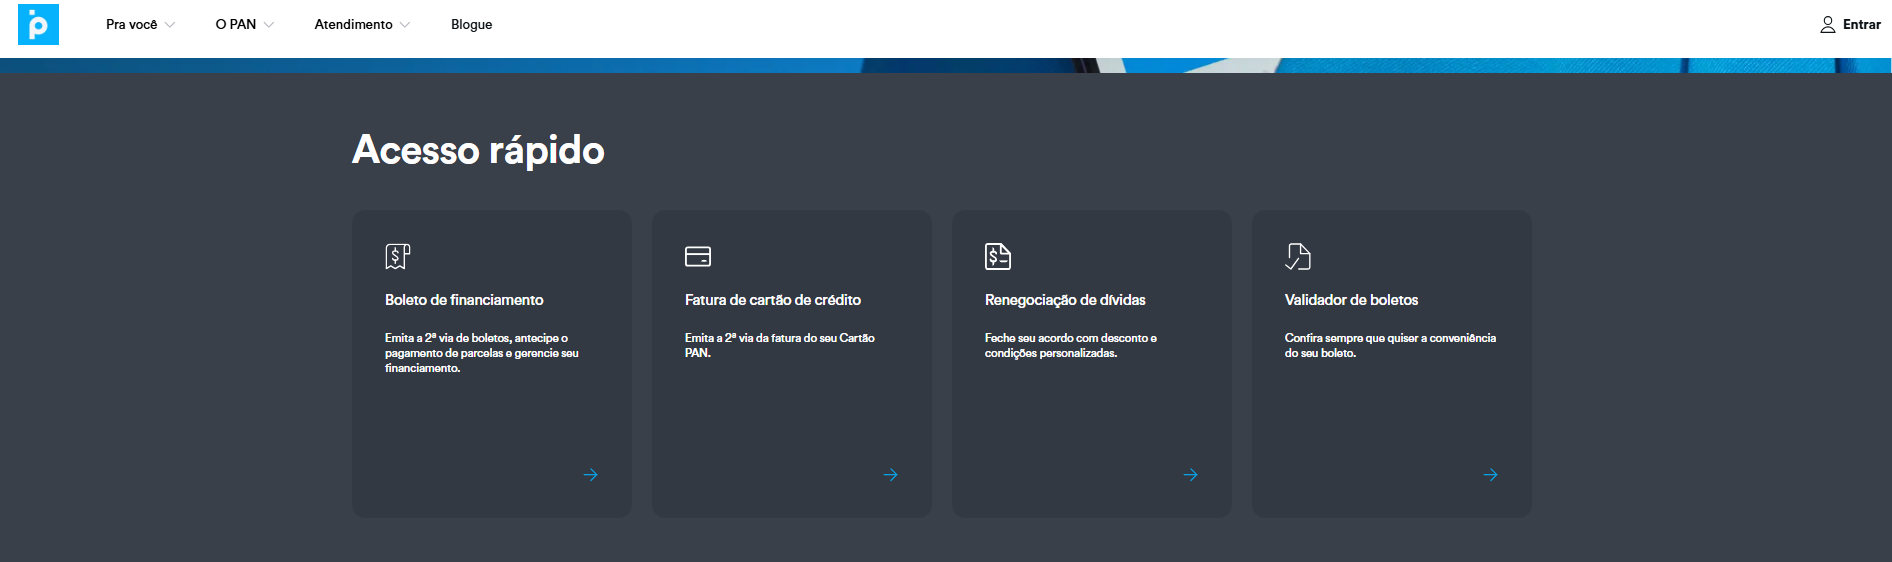Open the Blogue menu item
Viewport: 1892px width, 562px height.
[471, 25]
